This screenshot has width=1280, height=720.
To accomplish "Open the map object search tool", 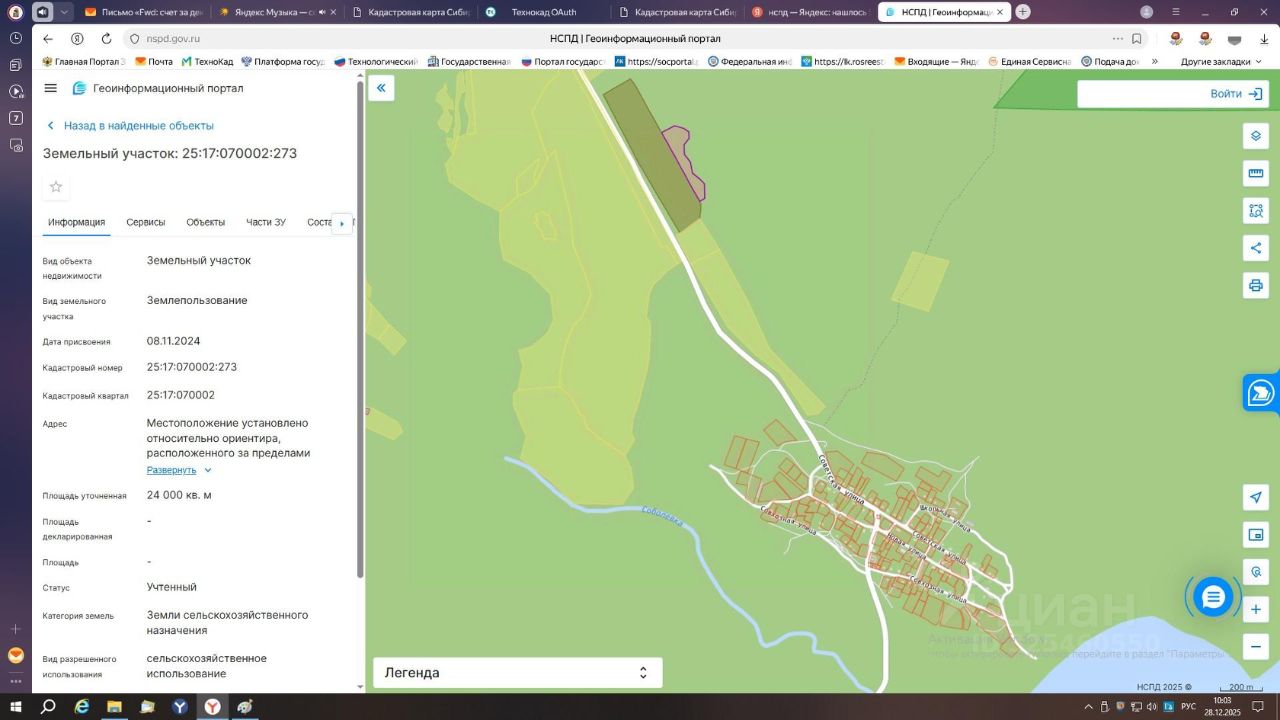I will [1256, 572].
